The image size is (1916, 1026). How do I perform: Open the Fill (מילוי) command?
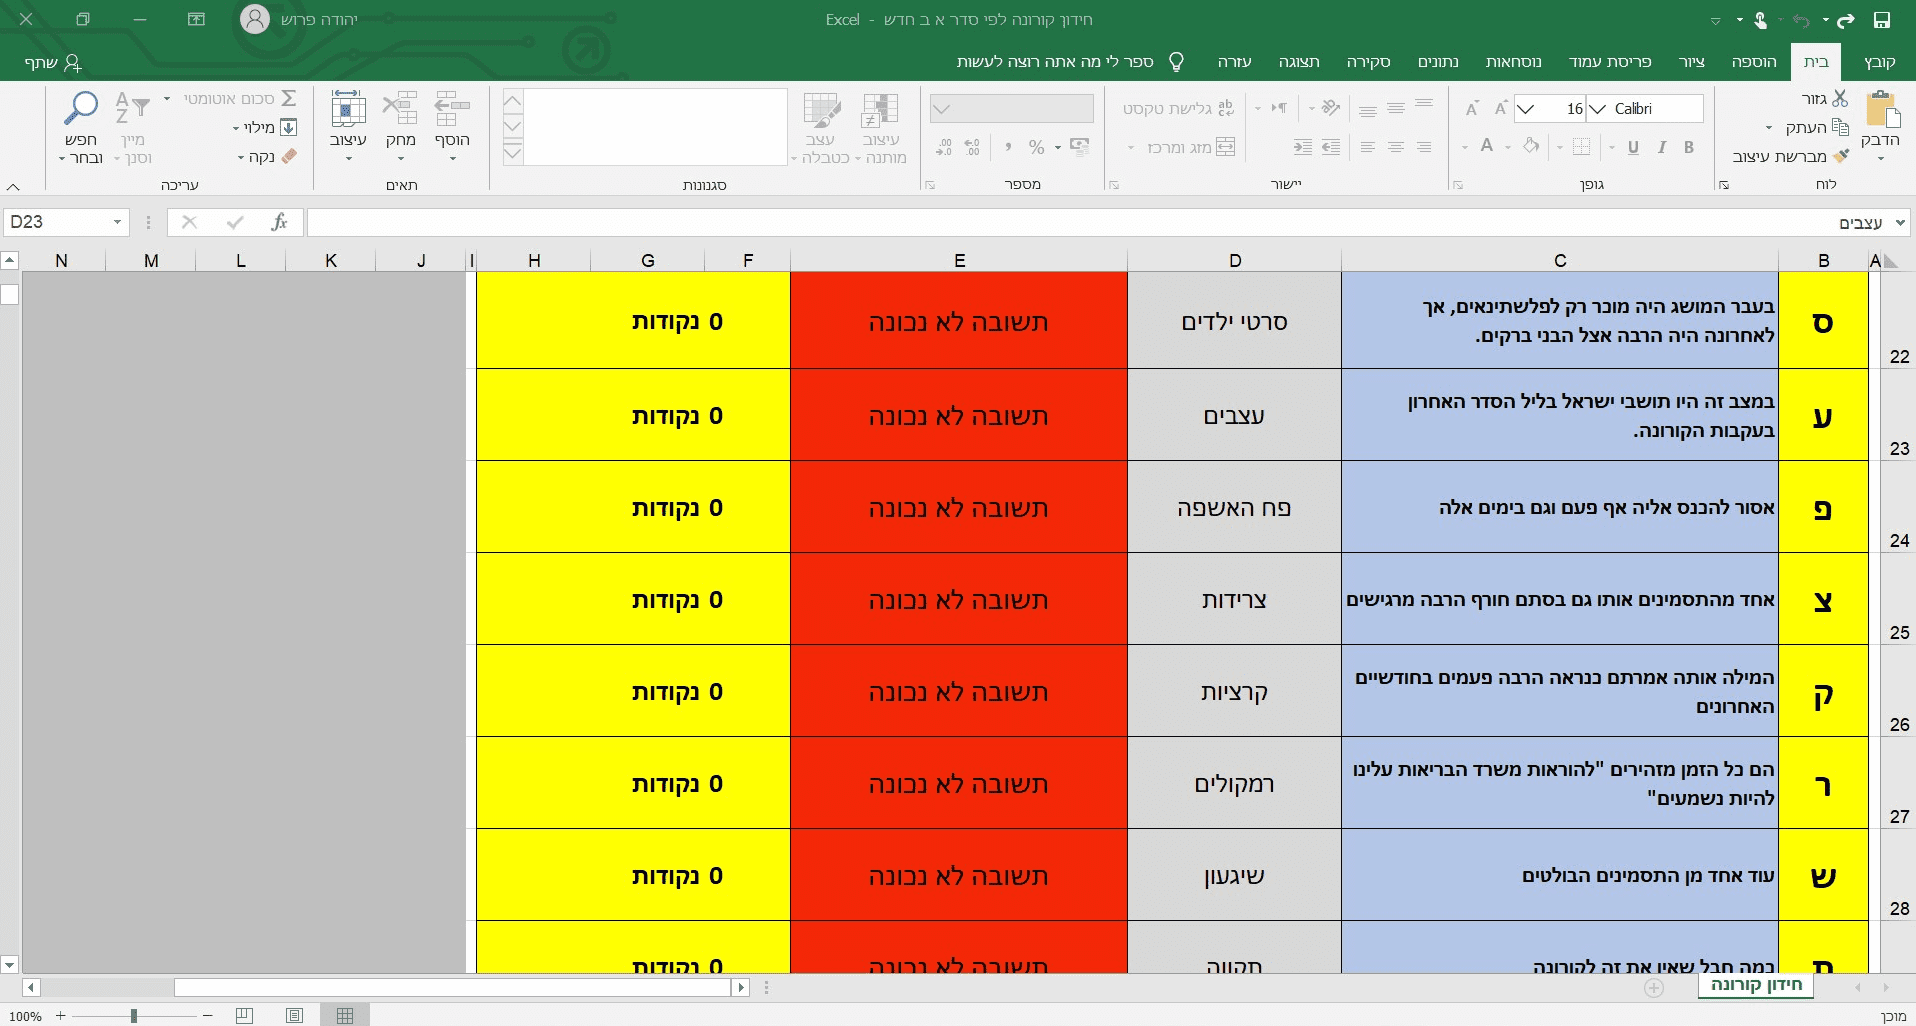[265, 127]
